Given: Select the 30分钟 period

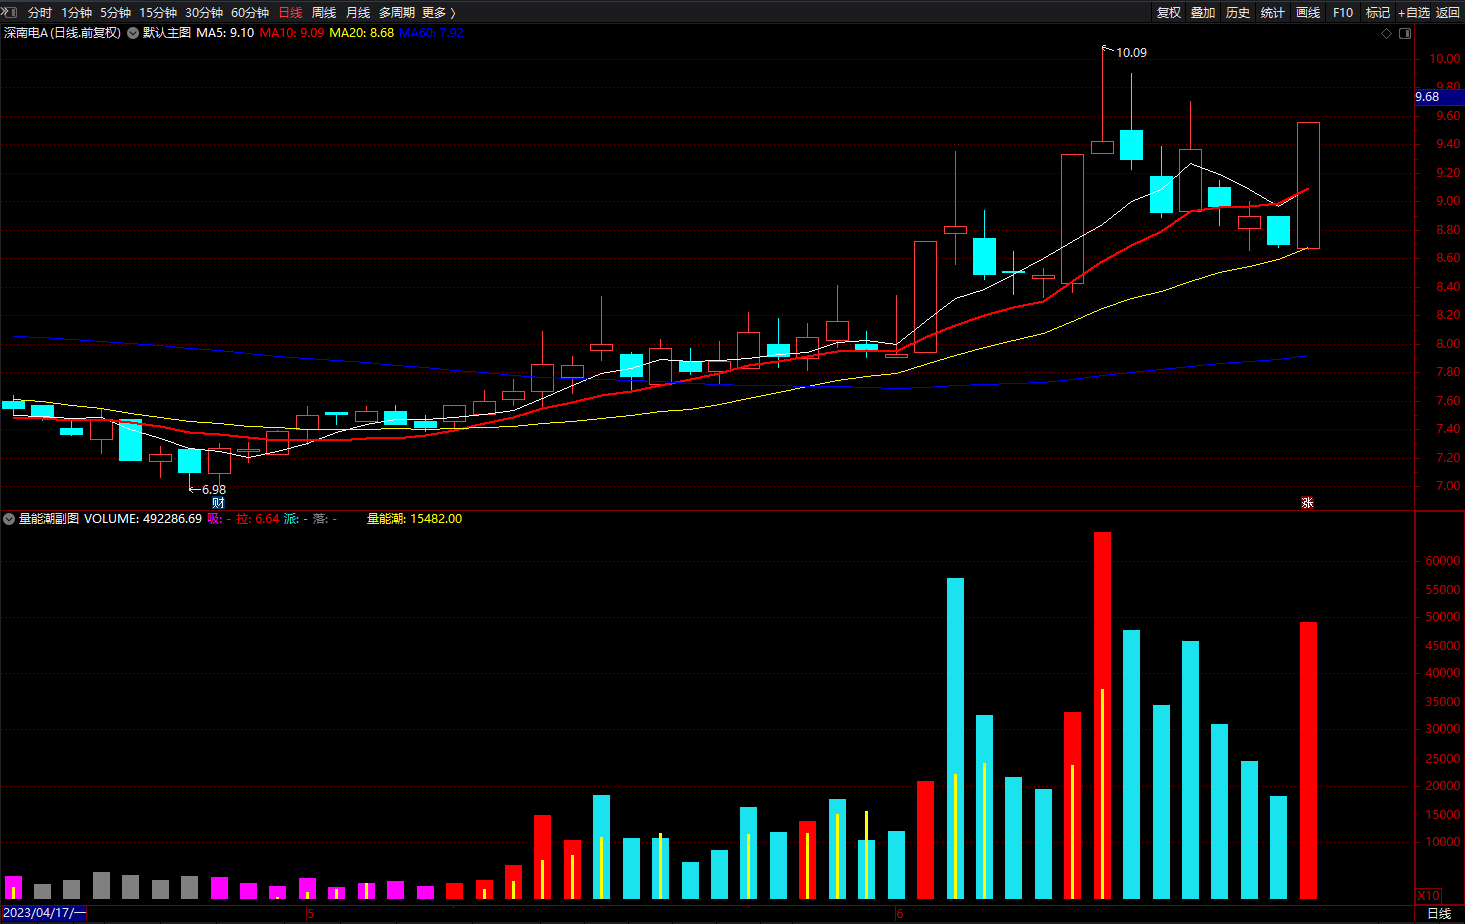Looking at the screenshot, I should point(204,12).
